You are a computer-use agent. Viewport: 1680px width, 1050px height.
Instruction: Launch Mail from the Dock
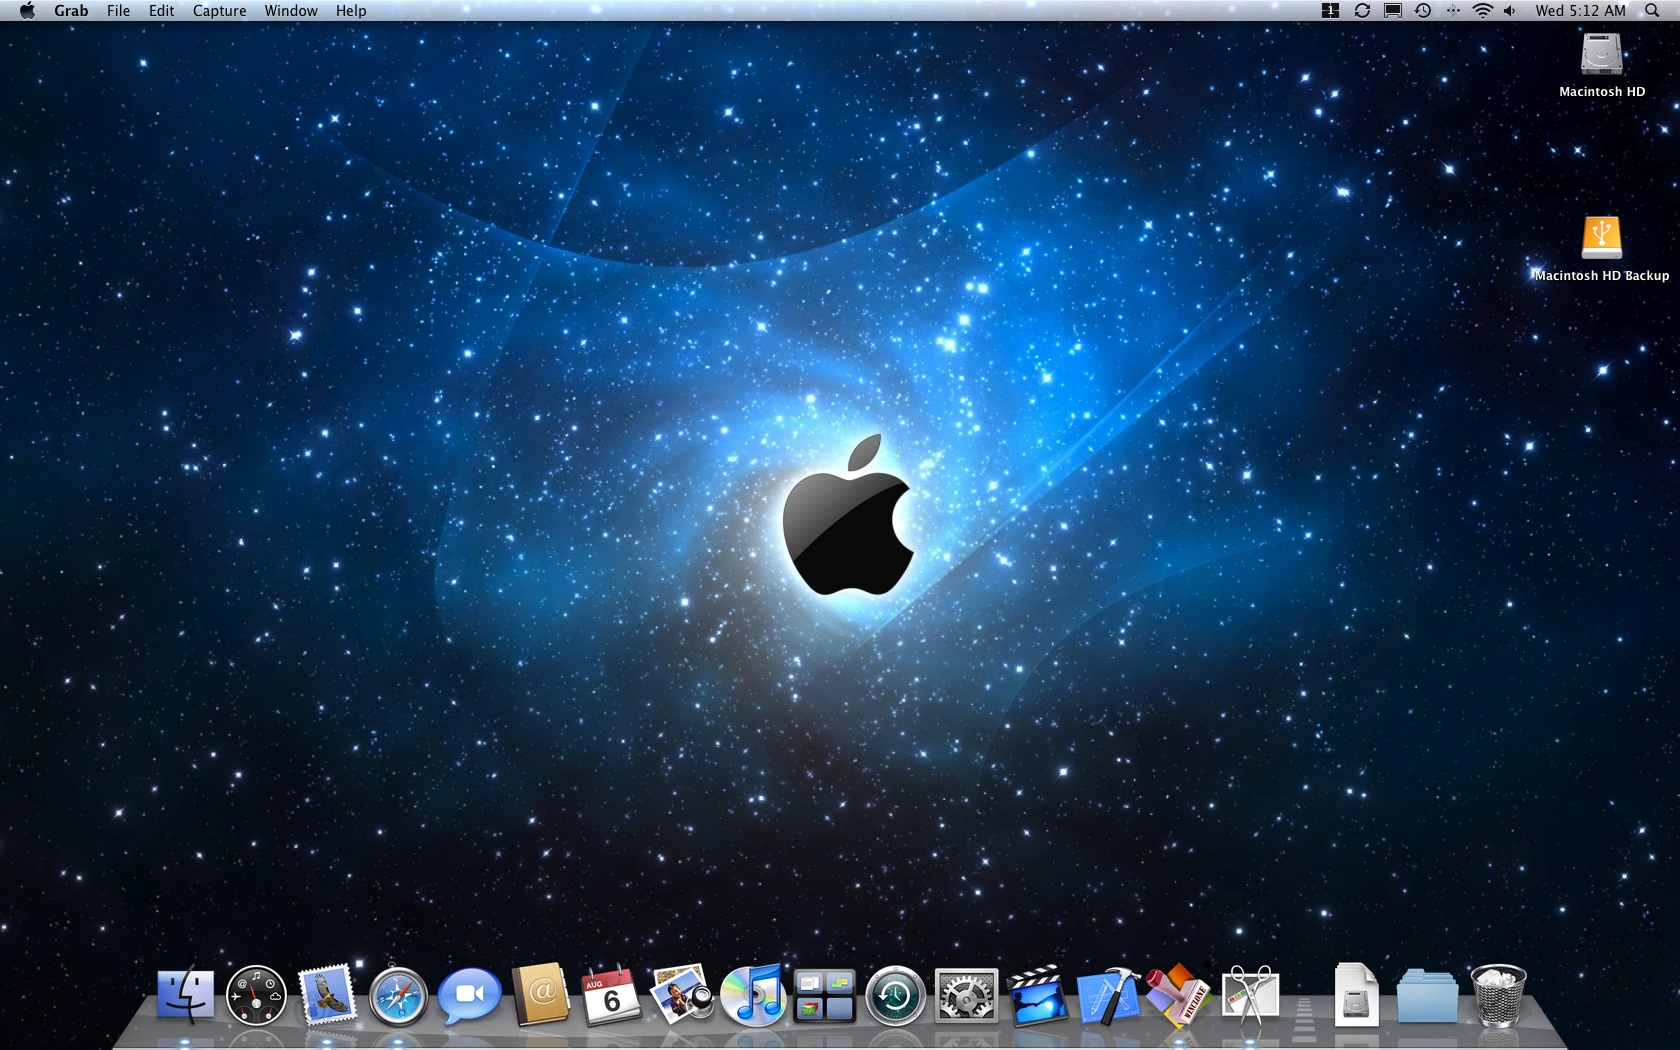pyautogui.click(x=327, y=996)
